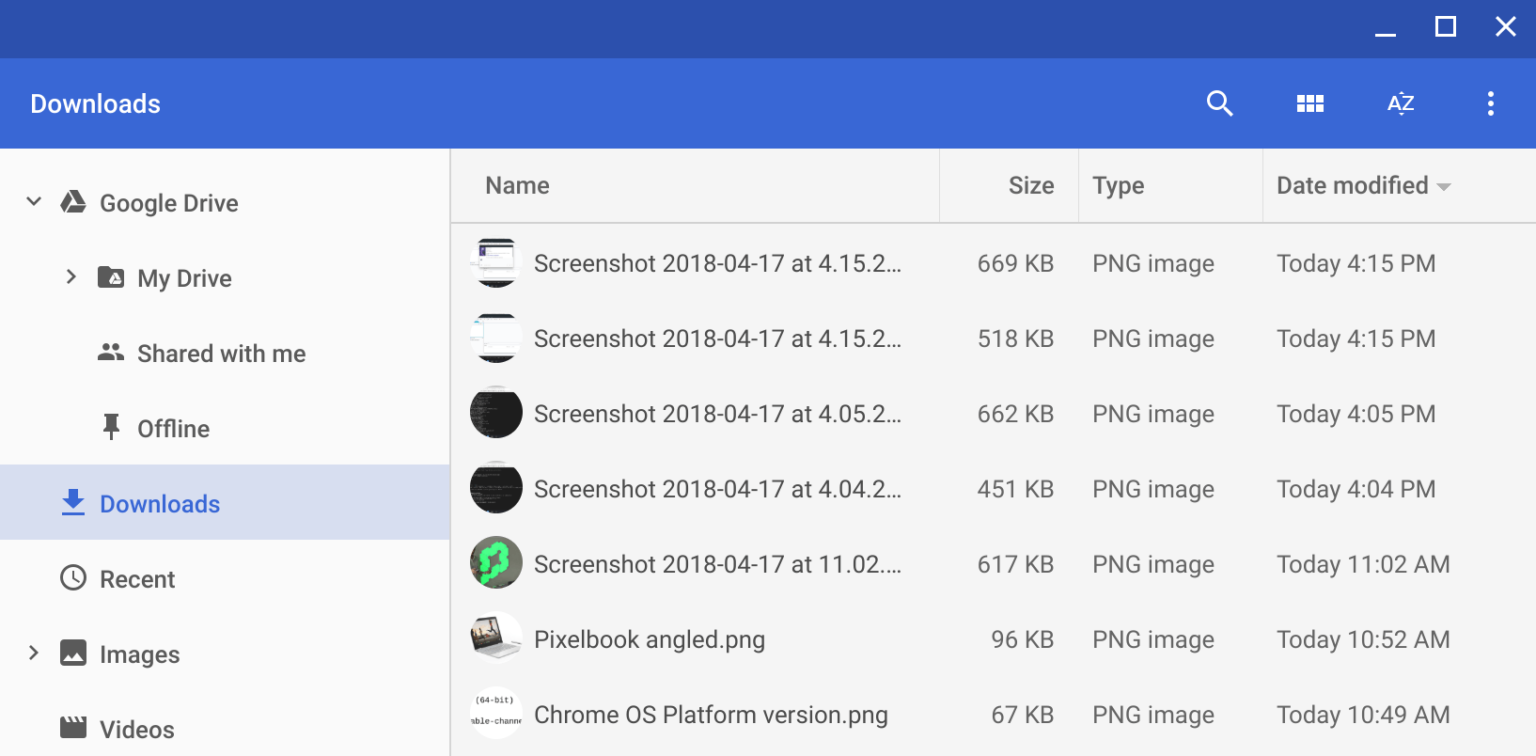This screenshot has height=756, width=1536.
Task: Select the 518 KB screenshot thumbnail
Action: [x=496, y=338]
